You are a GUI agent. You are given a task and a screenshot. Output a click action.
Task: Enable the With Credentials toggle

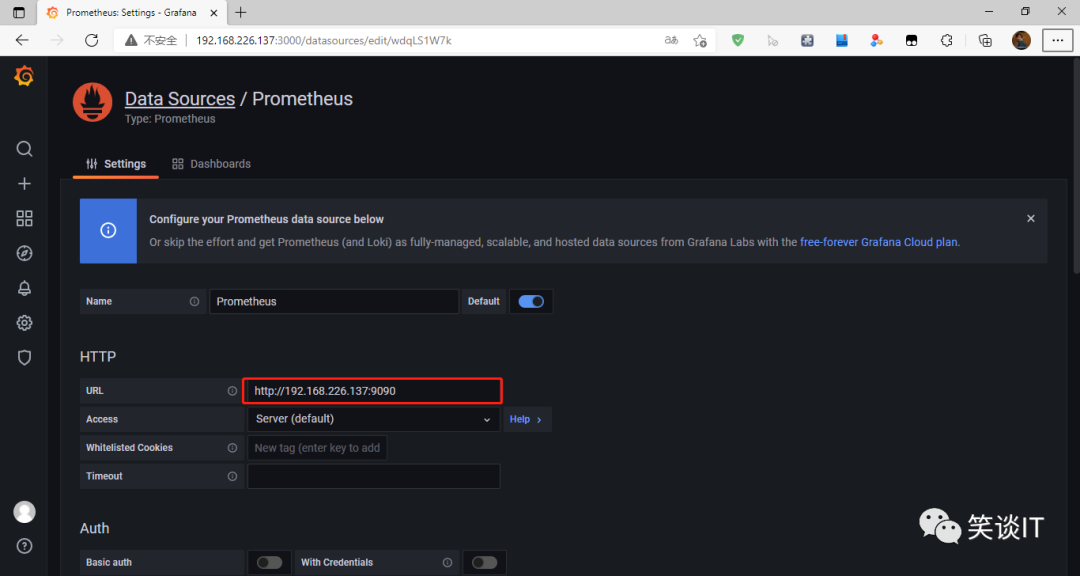(484, 562)
